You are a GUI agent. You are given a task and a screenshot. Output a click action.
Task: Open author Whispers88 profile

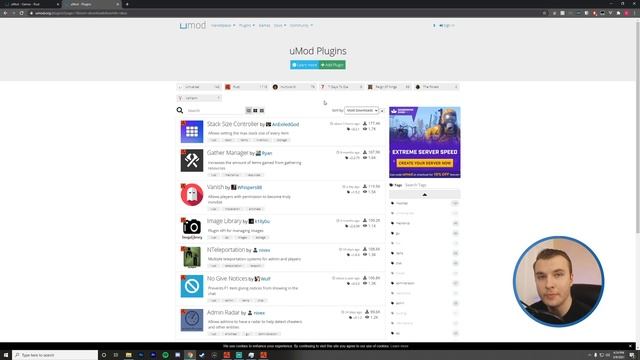coord(249,187)
